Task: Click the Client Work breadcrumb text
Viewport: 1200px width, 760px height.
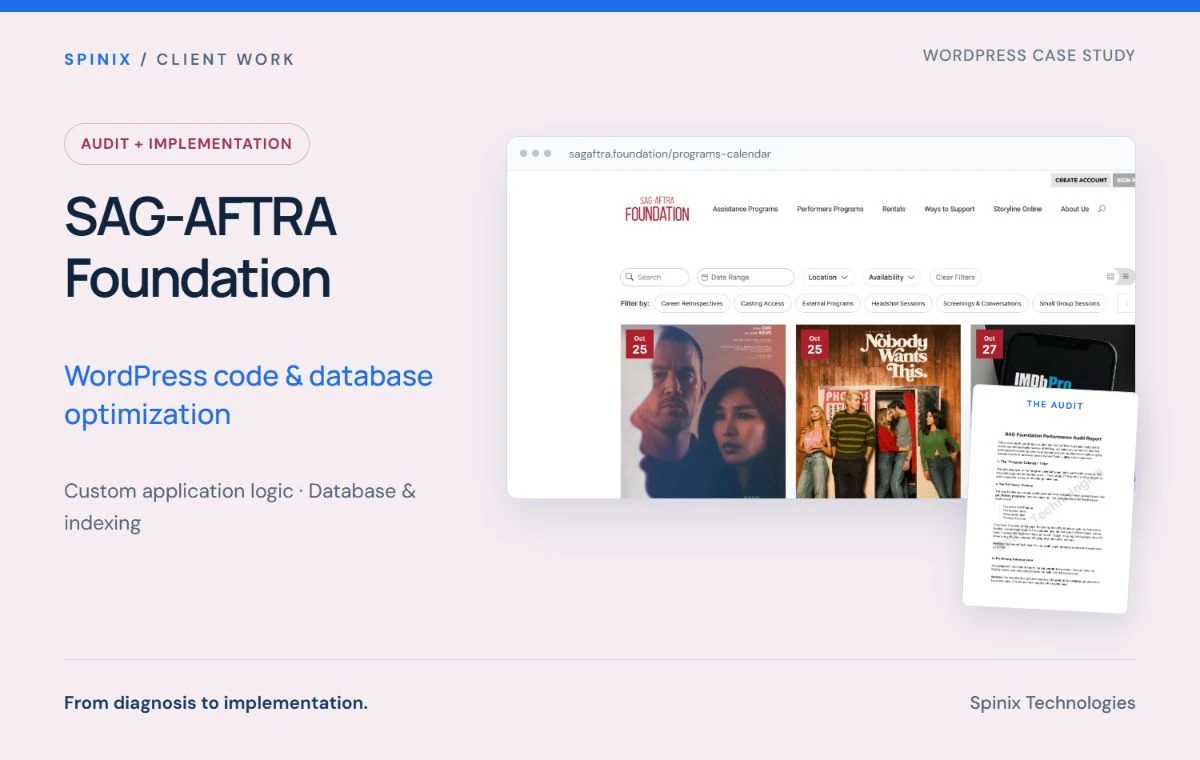Action: [226, 59]
